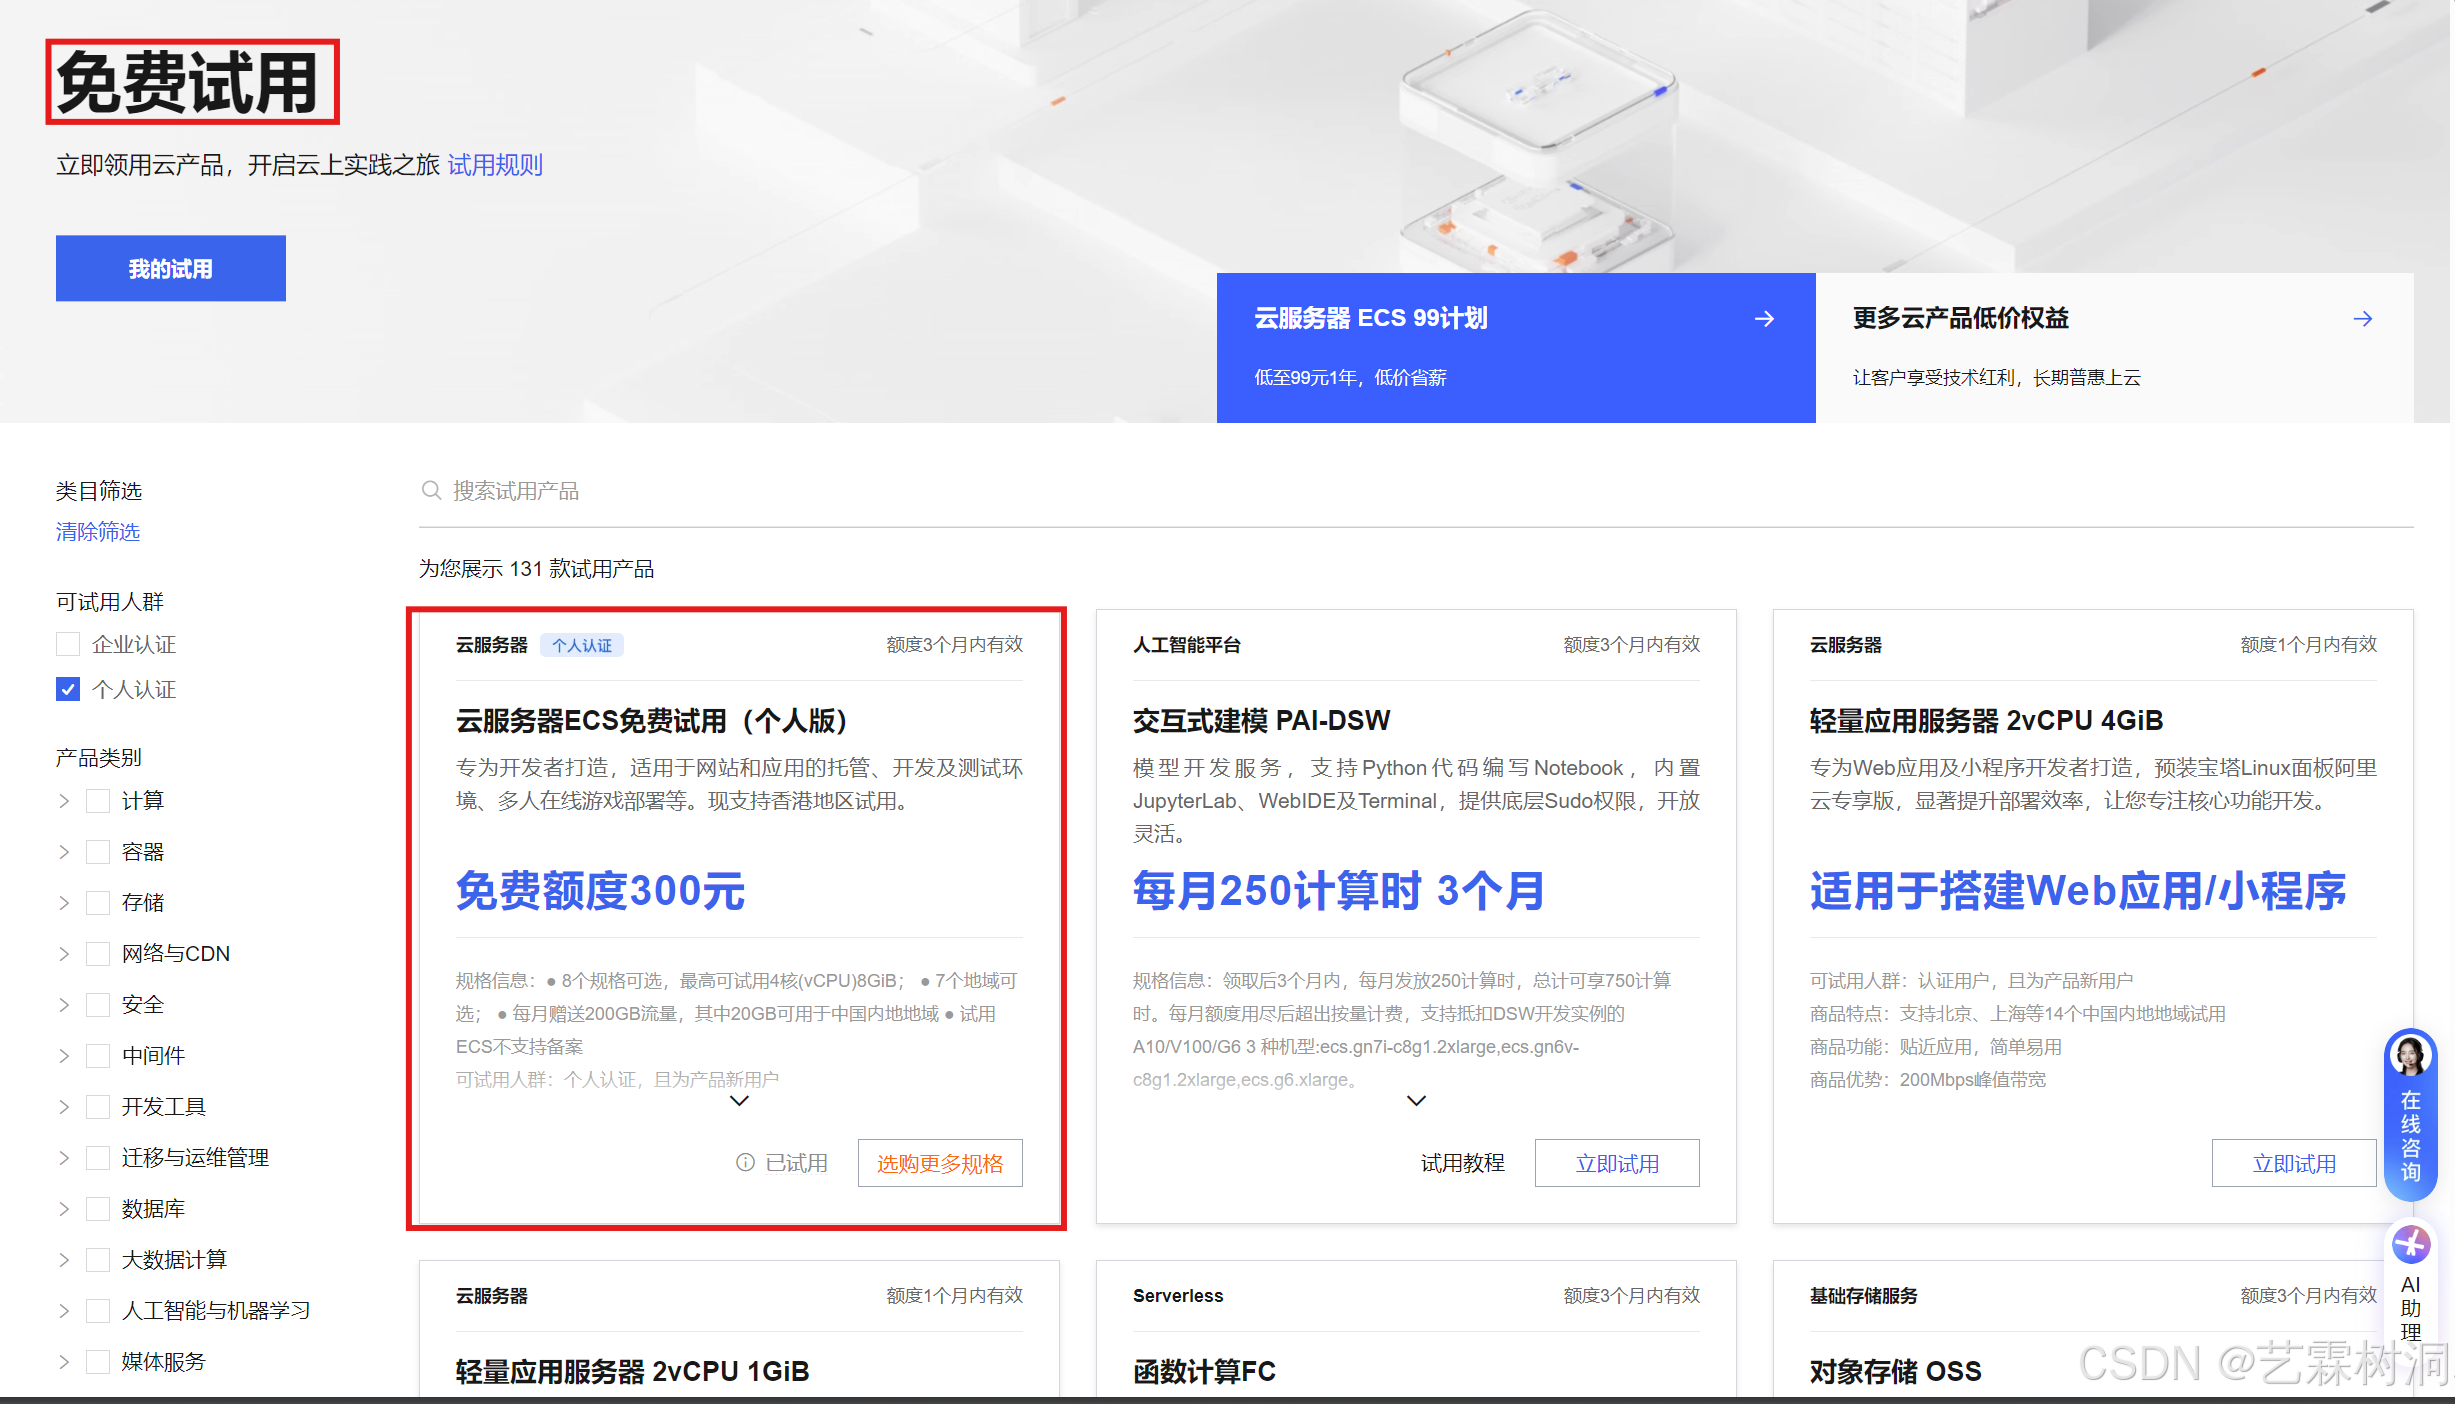Check 人工智能与机器学习 category box
2455x1404 pixels.
98,1310
